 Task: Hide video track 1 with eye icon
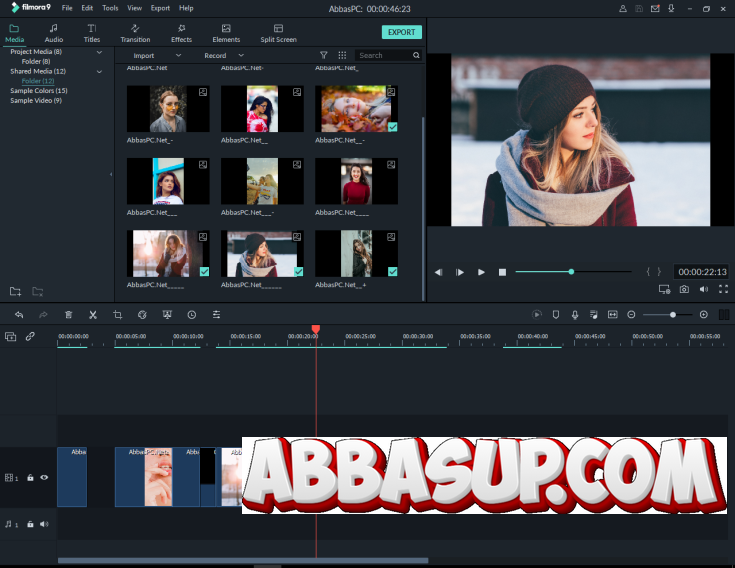44,478
